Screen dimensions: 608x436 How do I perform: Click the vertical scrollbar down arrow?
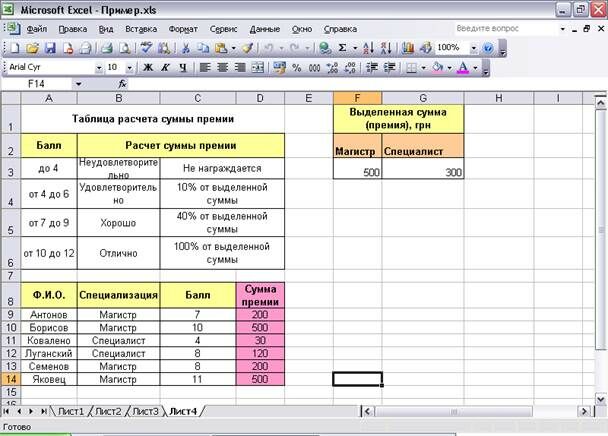[x=601, y=399]
